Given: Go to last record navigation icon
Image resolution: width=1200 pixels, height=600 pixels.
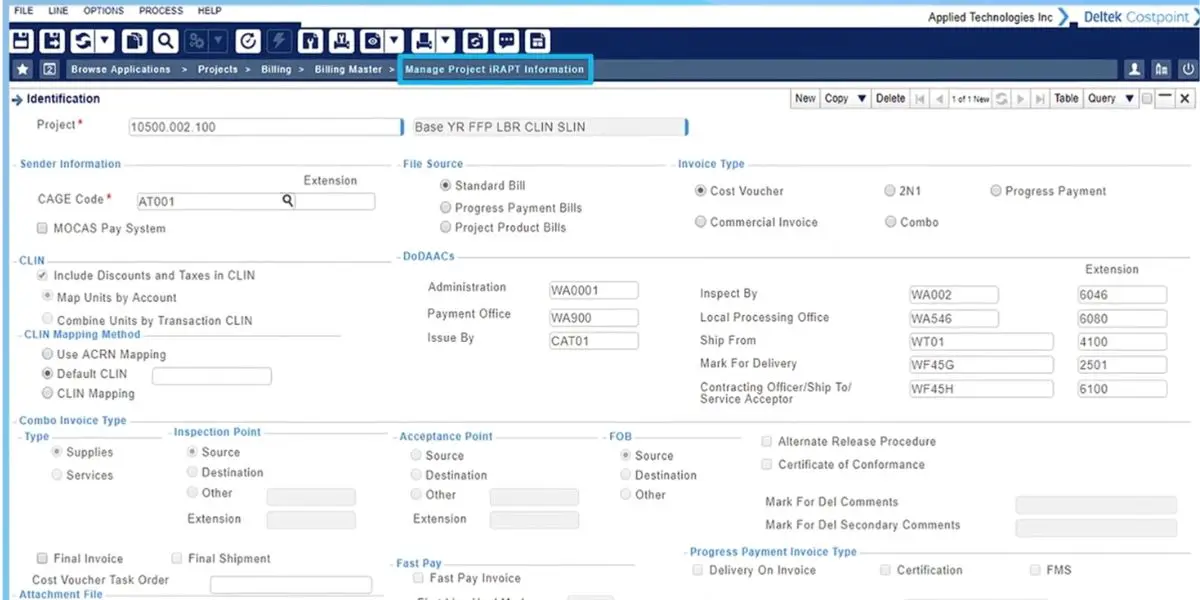Looking at the screenshot, I should click(1040, 99).
